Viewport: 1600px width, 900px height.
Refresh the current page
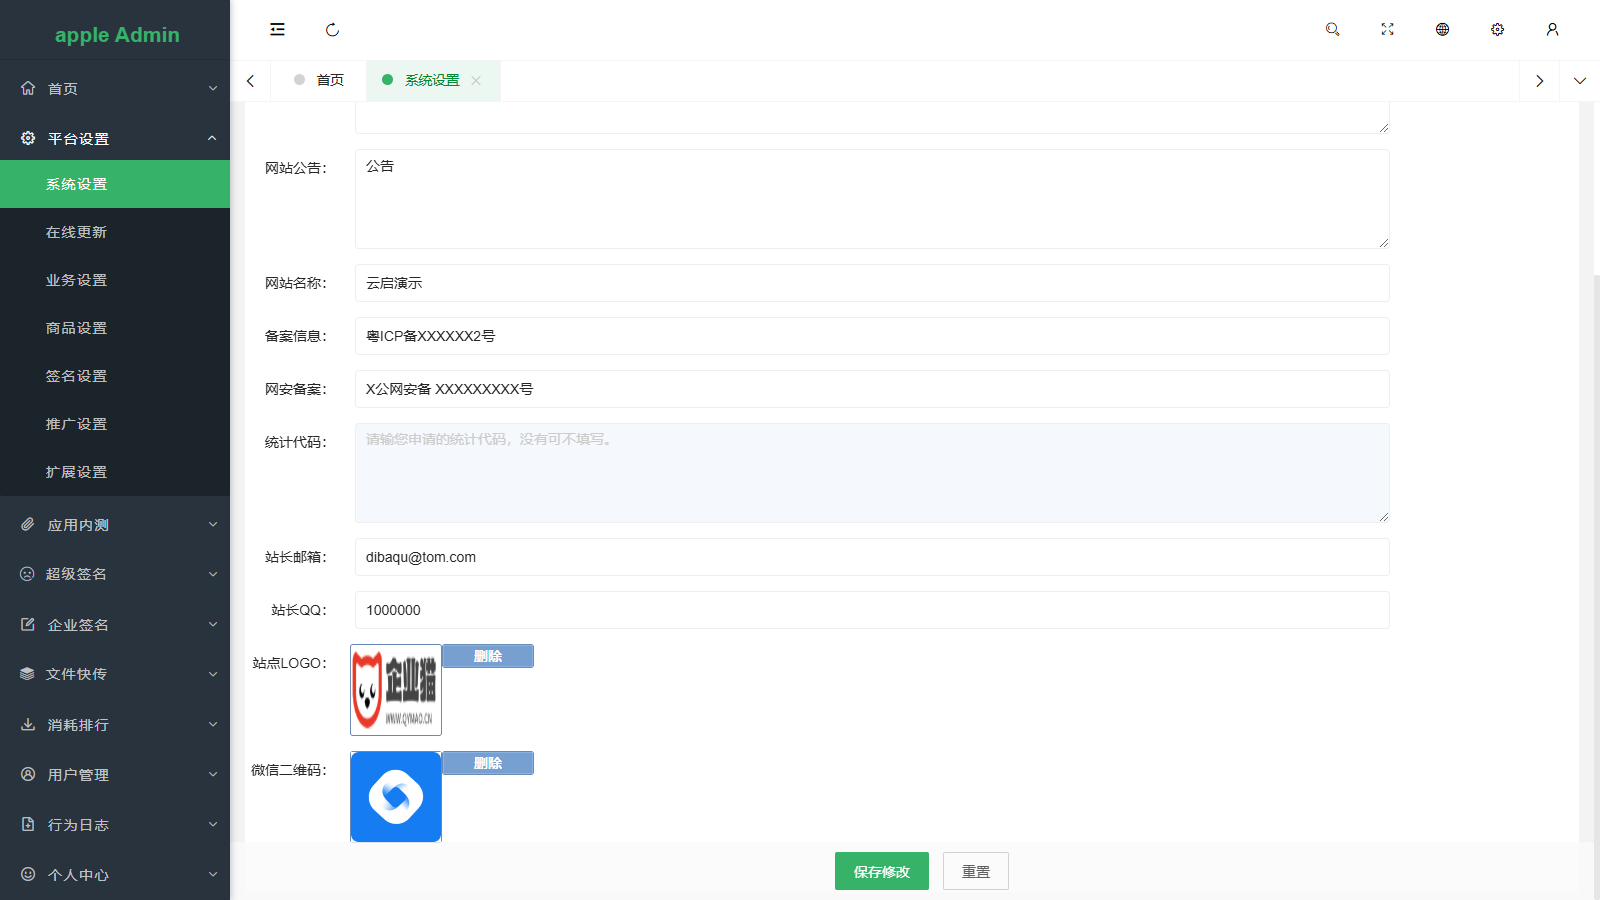click(332, 29)
